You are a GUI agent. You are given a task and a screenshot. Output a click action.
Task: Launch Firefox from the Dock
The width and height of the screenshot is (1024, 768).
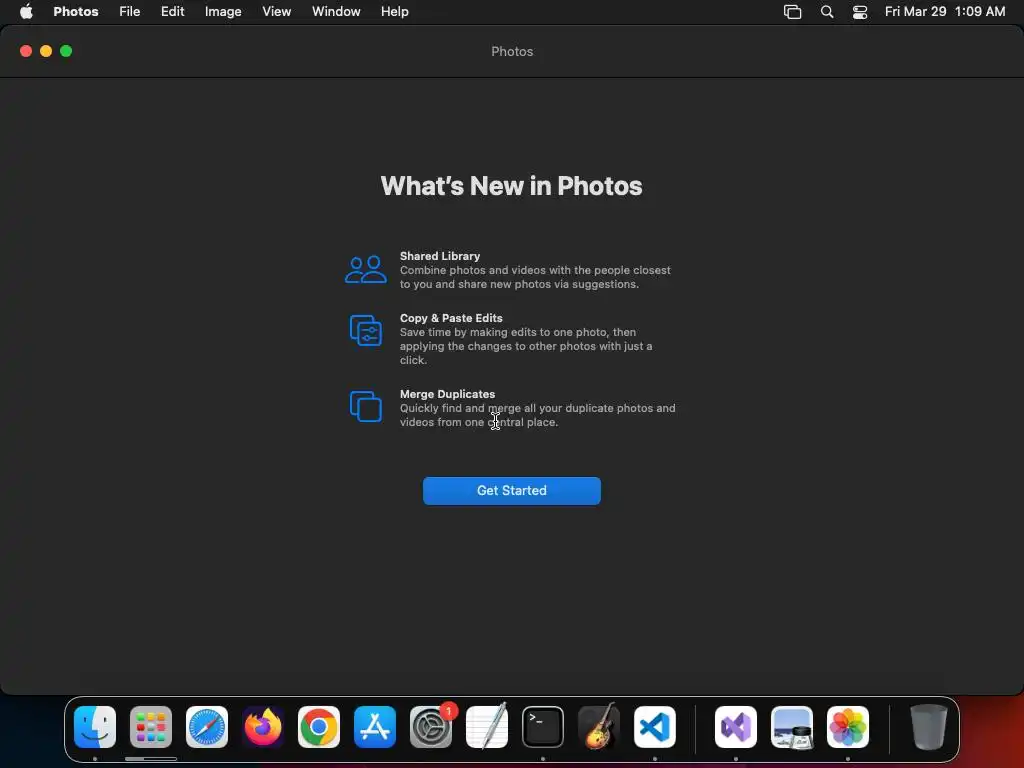263,727
